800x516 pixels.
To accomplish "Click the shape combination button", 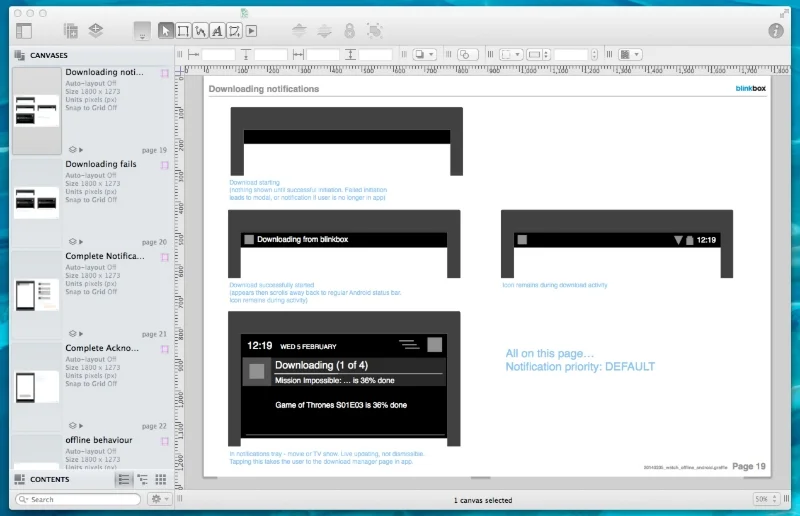I will (x=467, y=55).
